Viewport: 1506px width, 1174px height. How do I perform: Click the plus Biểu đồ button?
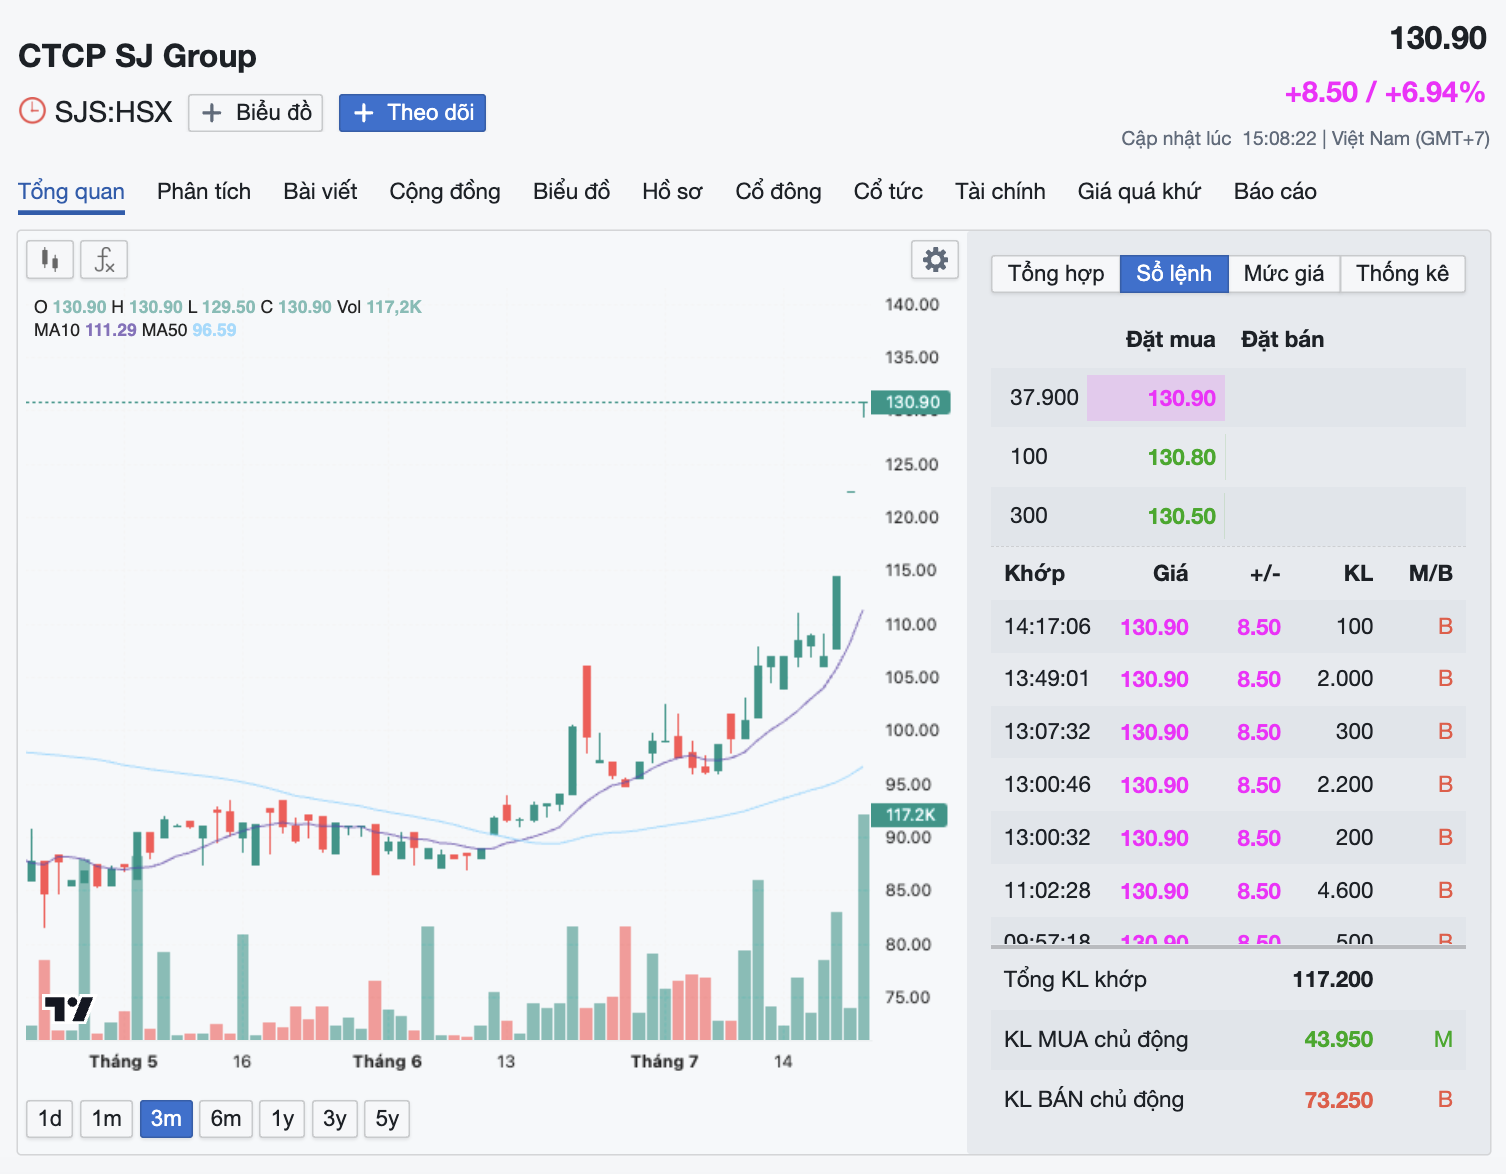(256, 113)
